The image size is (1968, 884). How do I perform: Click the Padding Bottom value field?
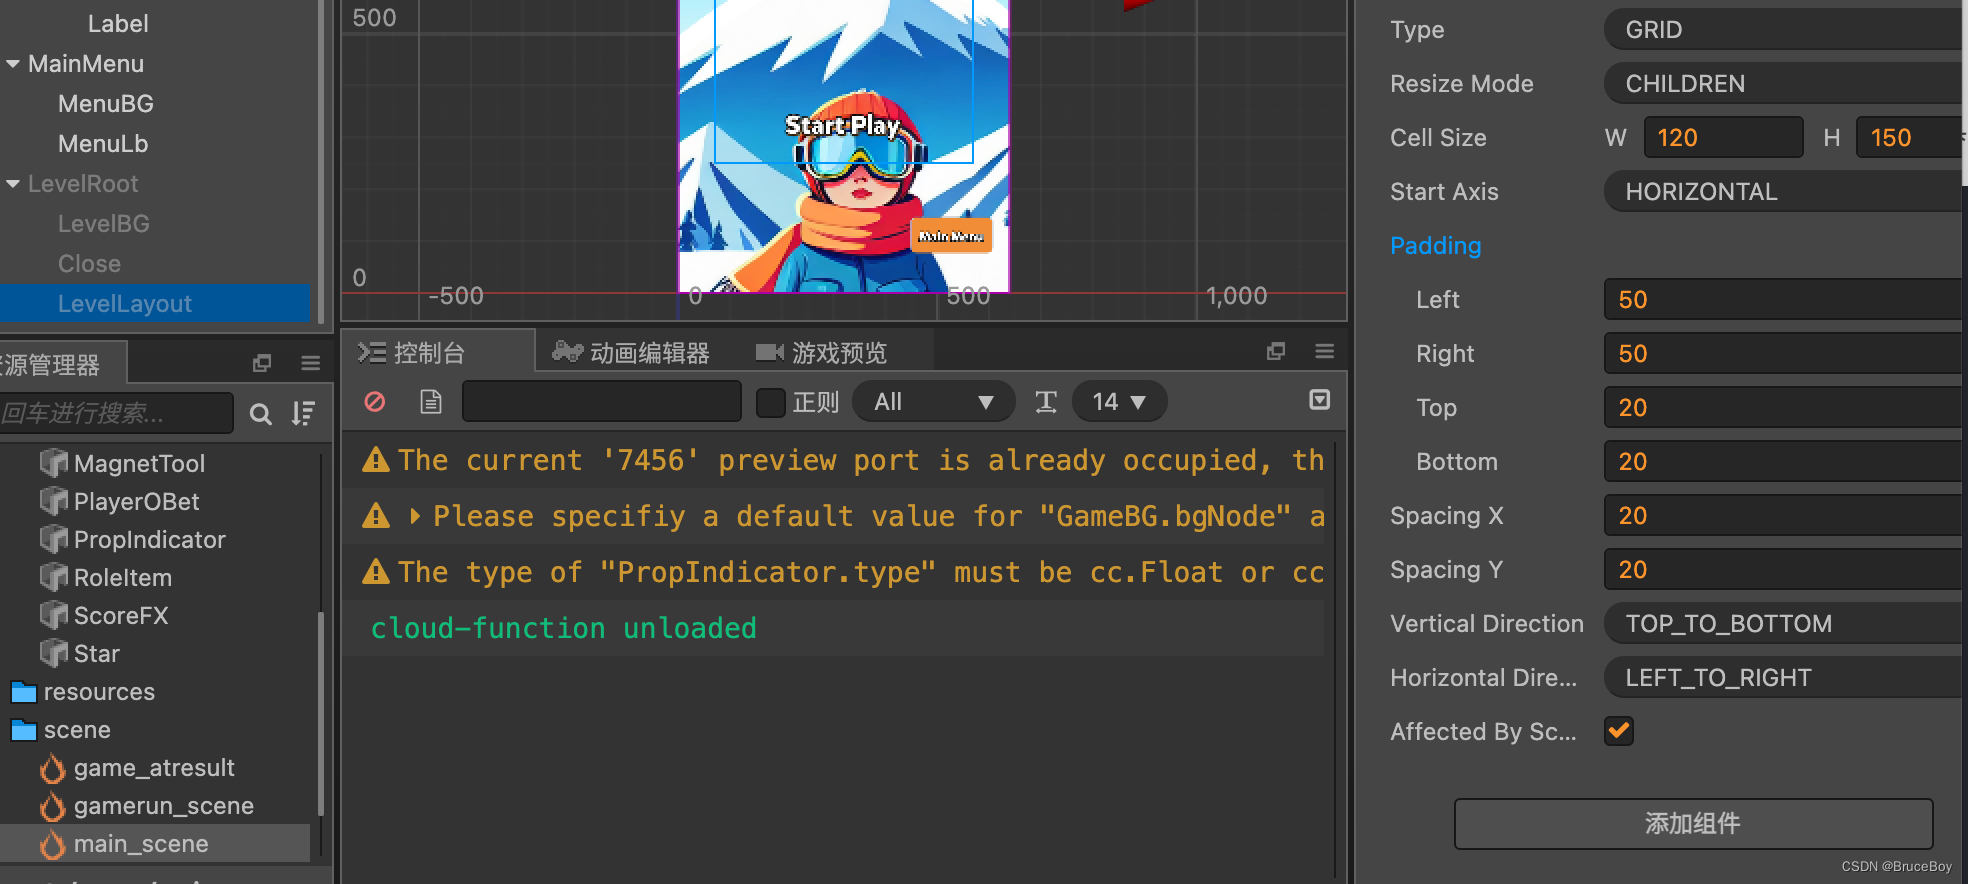tap(1785, 462)
